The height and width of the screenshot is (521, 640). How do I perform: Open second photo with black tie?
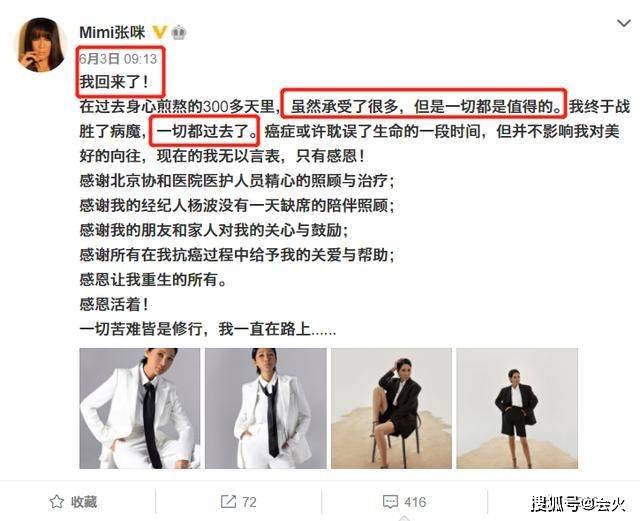click(x=266, y=408)
